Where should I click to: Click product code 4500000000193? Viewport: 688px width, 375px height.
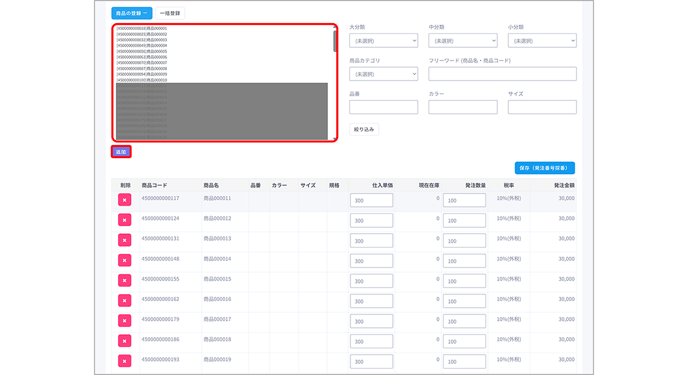[160, 360]
